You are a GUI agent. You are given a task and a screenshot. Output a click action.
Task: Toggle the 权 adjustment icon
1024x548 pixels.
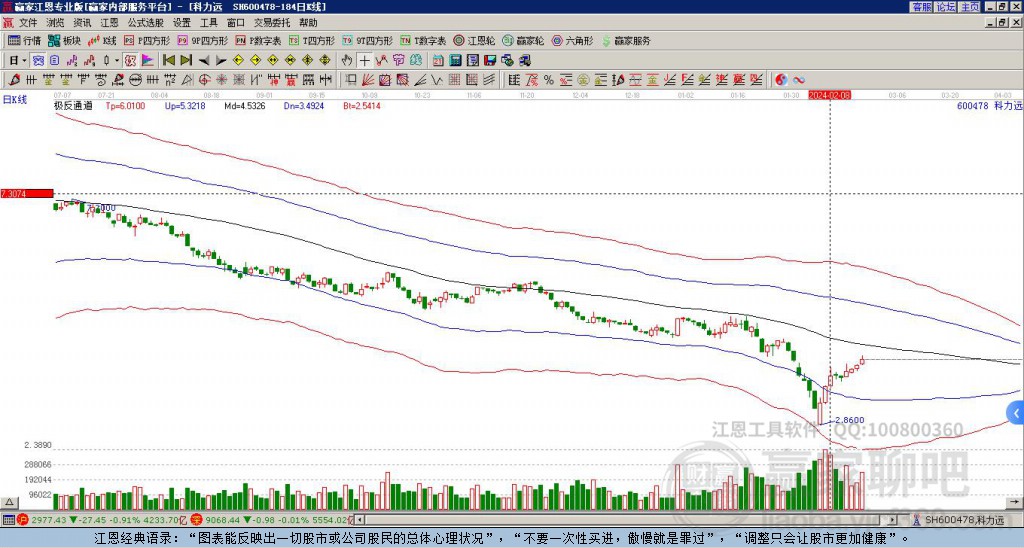[x=131, y=61]
